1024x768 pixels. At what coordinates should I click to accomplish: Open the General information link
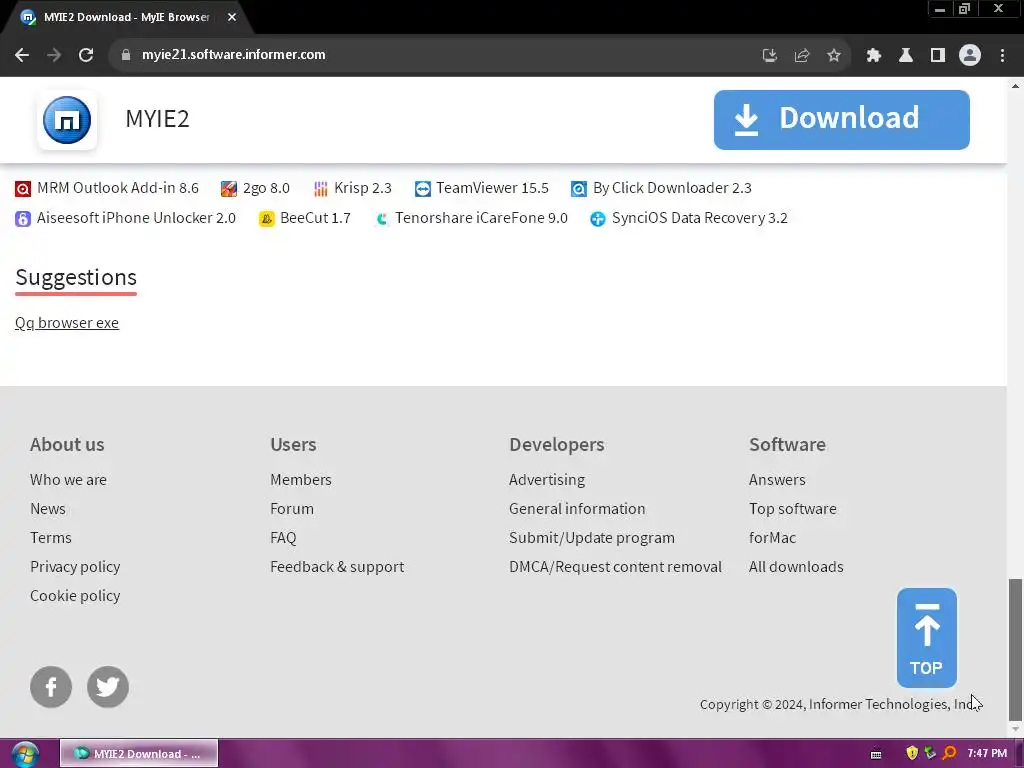[x=577, y=509]
